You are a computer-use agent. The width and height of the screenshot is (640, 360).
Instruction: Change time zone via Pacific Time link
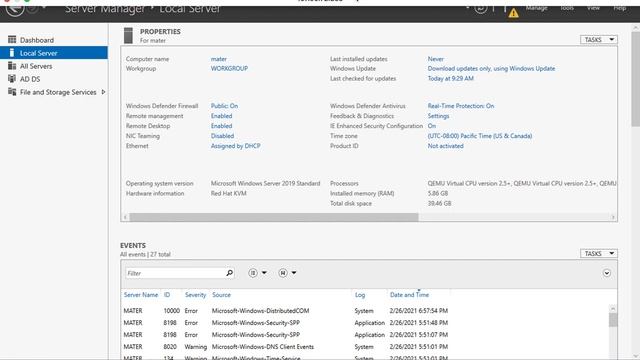(x=480, y=136)
